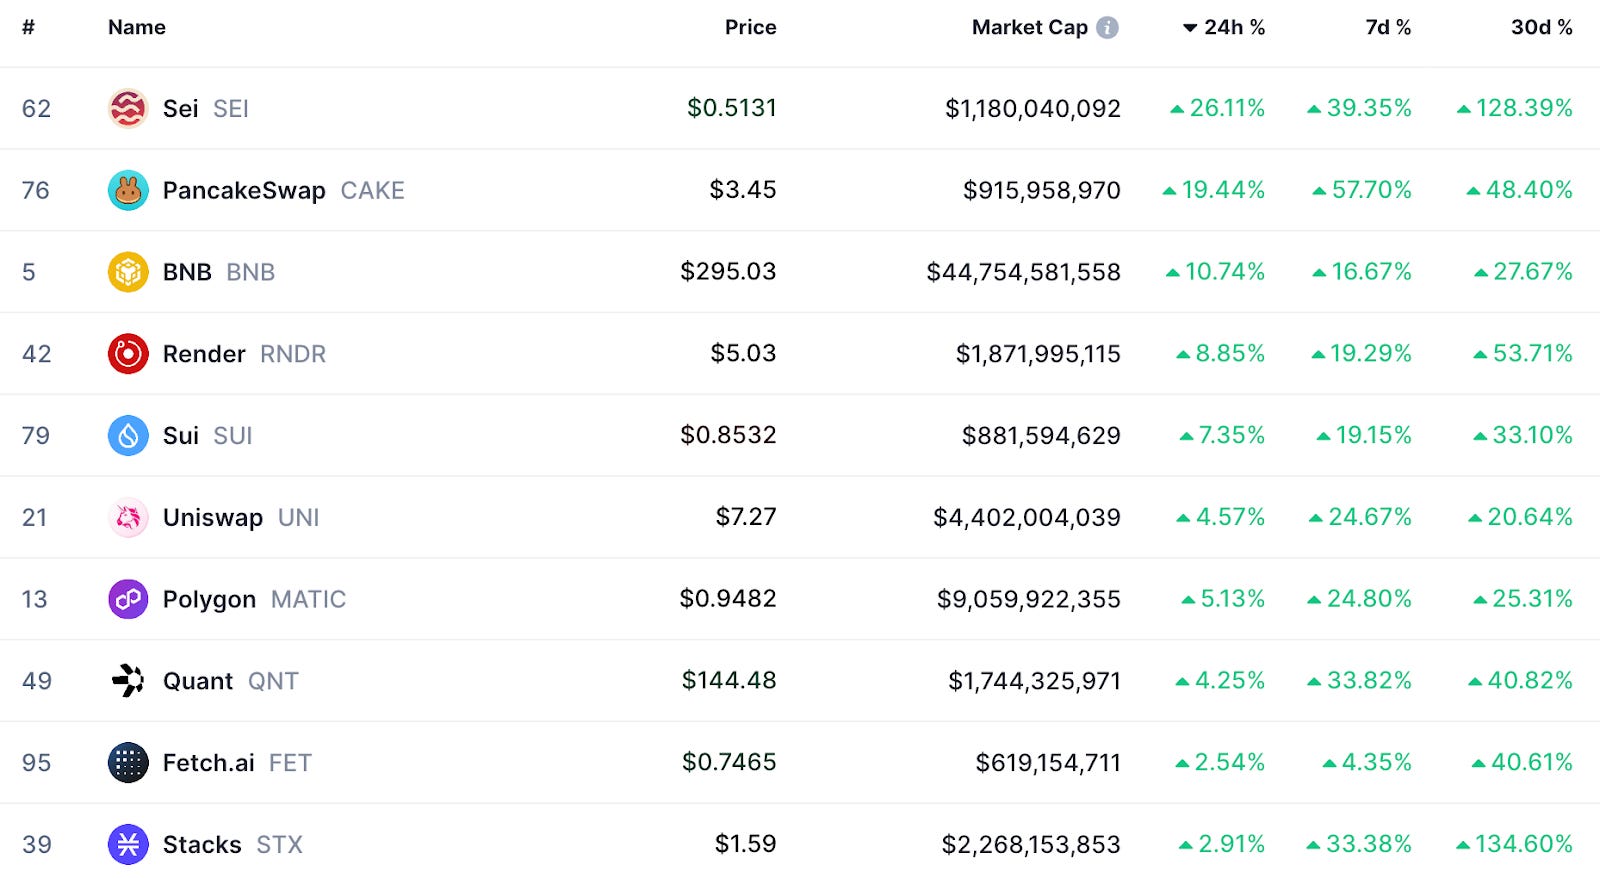Click market cap $44,754,581,558
This screenshot has width=1600, height=878.
(1024, 272)
